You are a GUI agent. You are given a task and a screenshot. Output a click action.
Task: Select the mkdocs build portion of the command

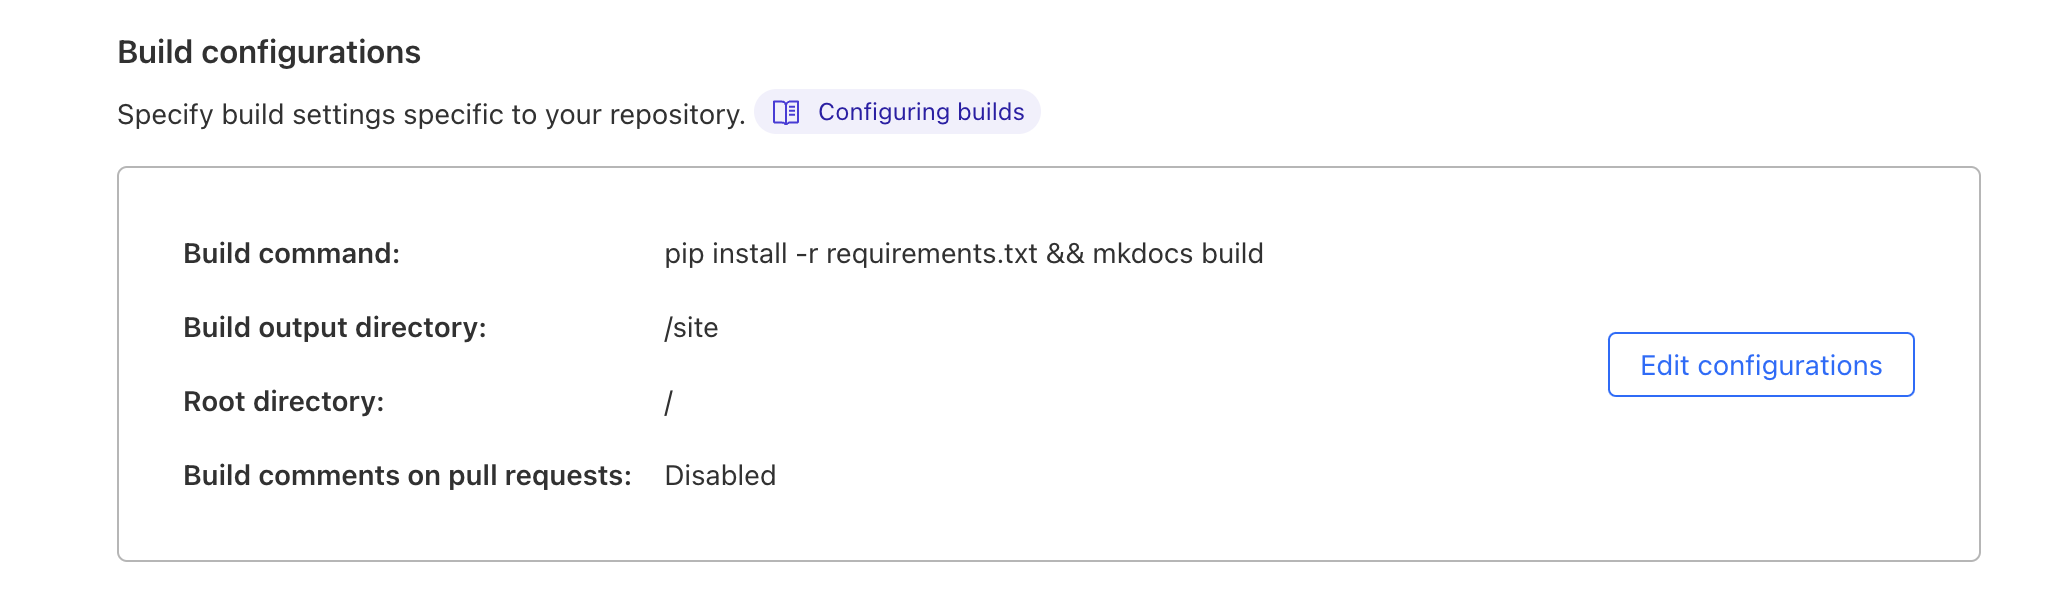(x=1180, y=253)
